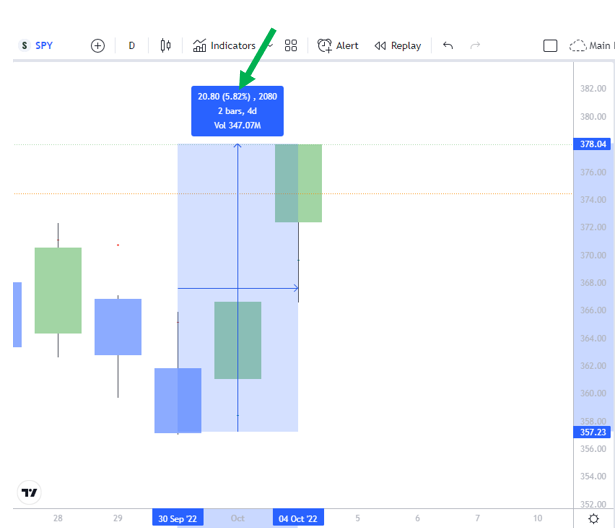Open the candlestick chart style selector

[165, 46]
